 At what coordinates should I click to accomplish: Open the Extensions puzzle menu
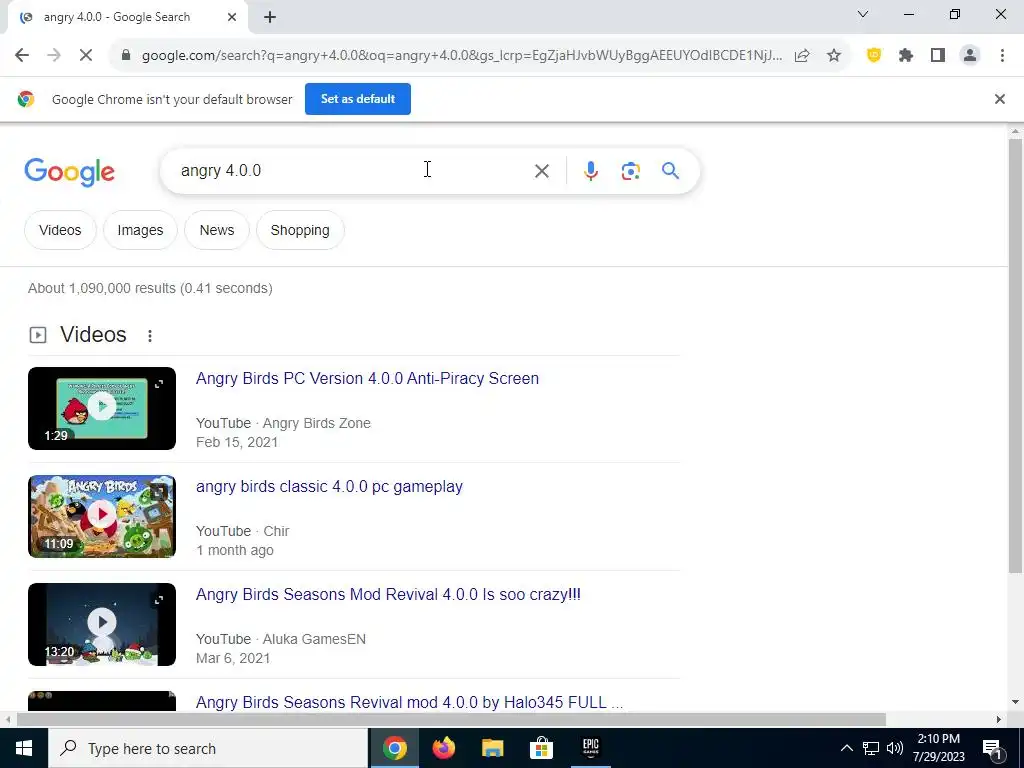click(906, 56)
